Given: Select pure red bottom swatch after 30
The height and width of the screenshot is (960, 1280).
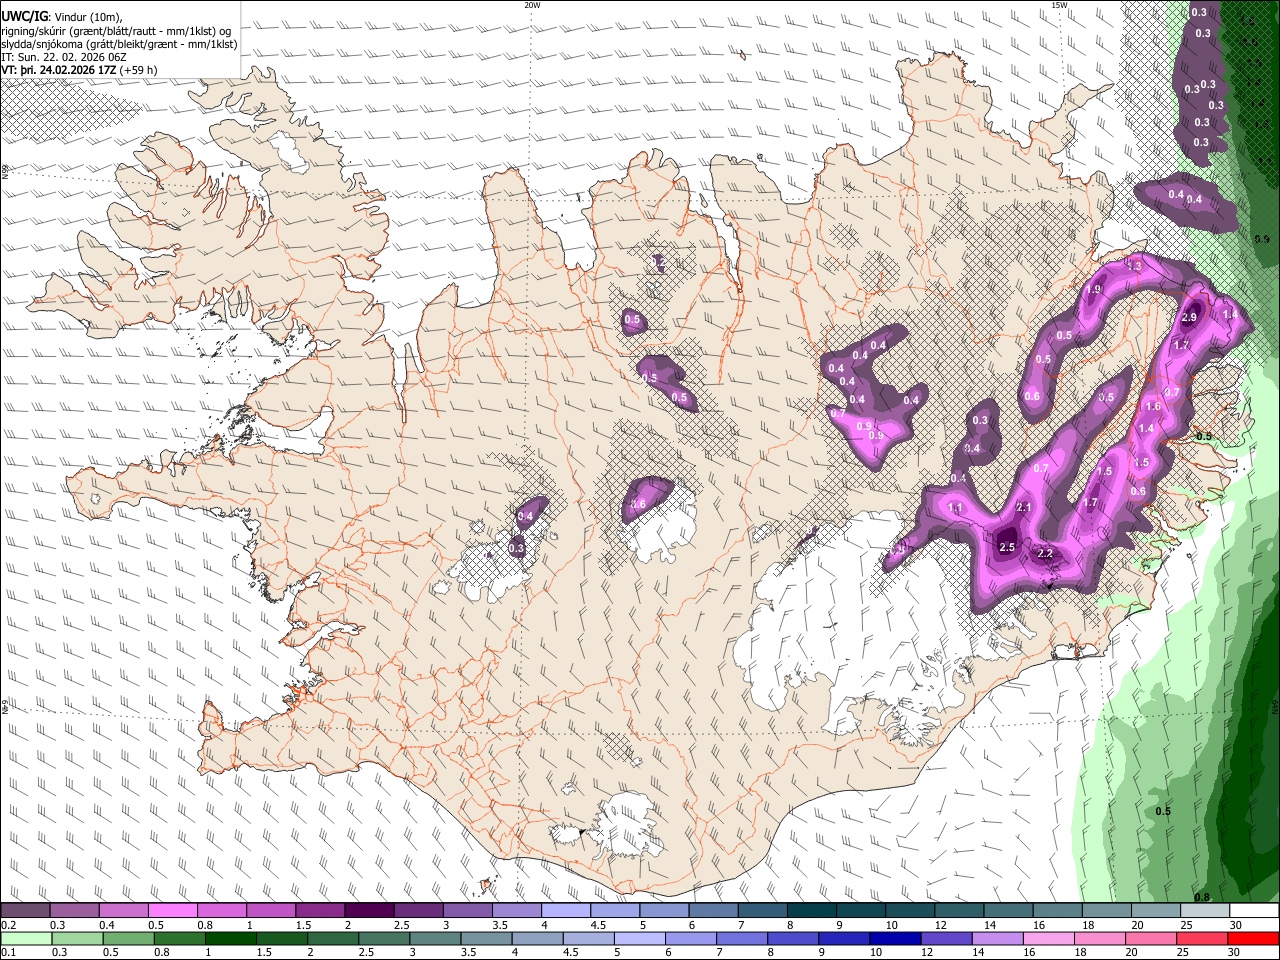Looking at the screenshot, I should (x=1254, y=939).
